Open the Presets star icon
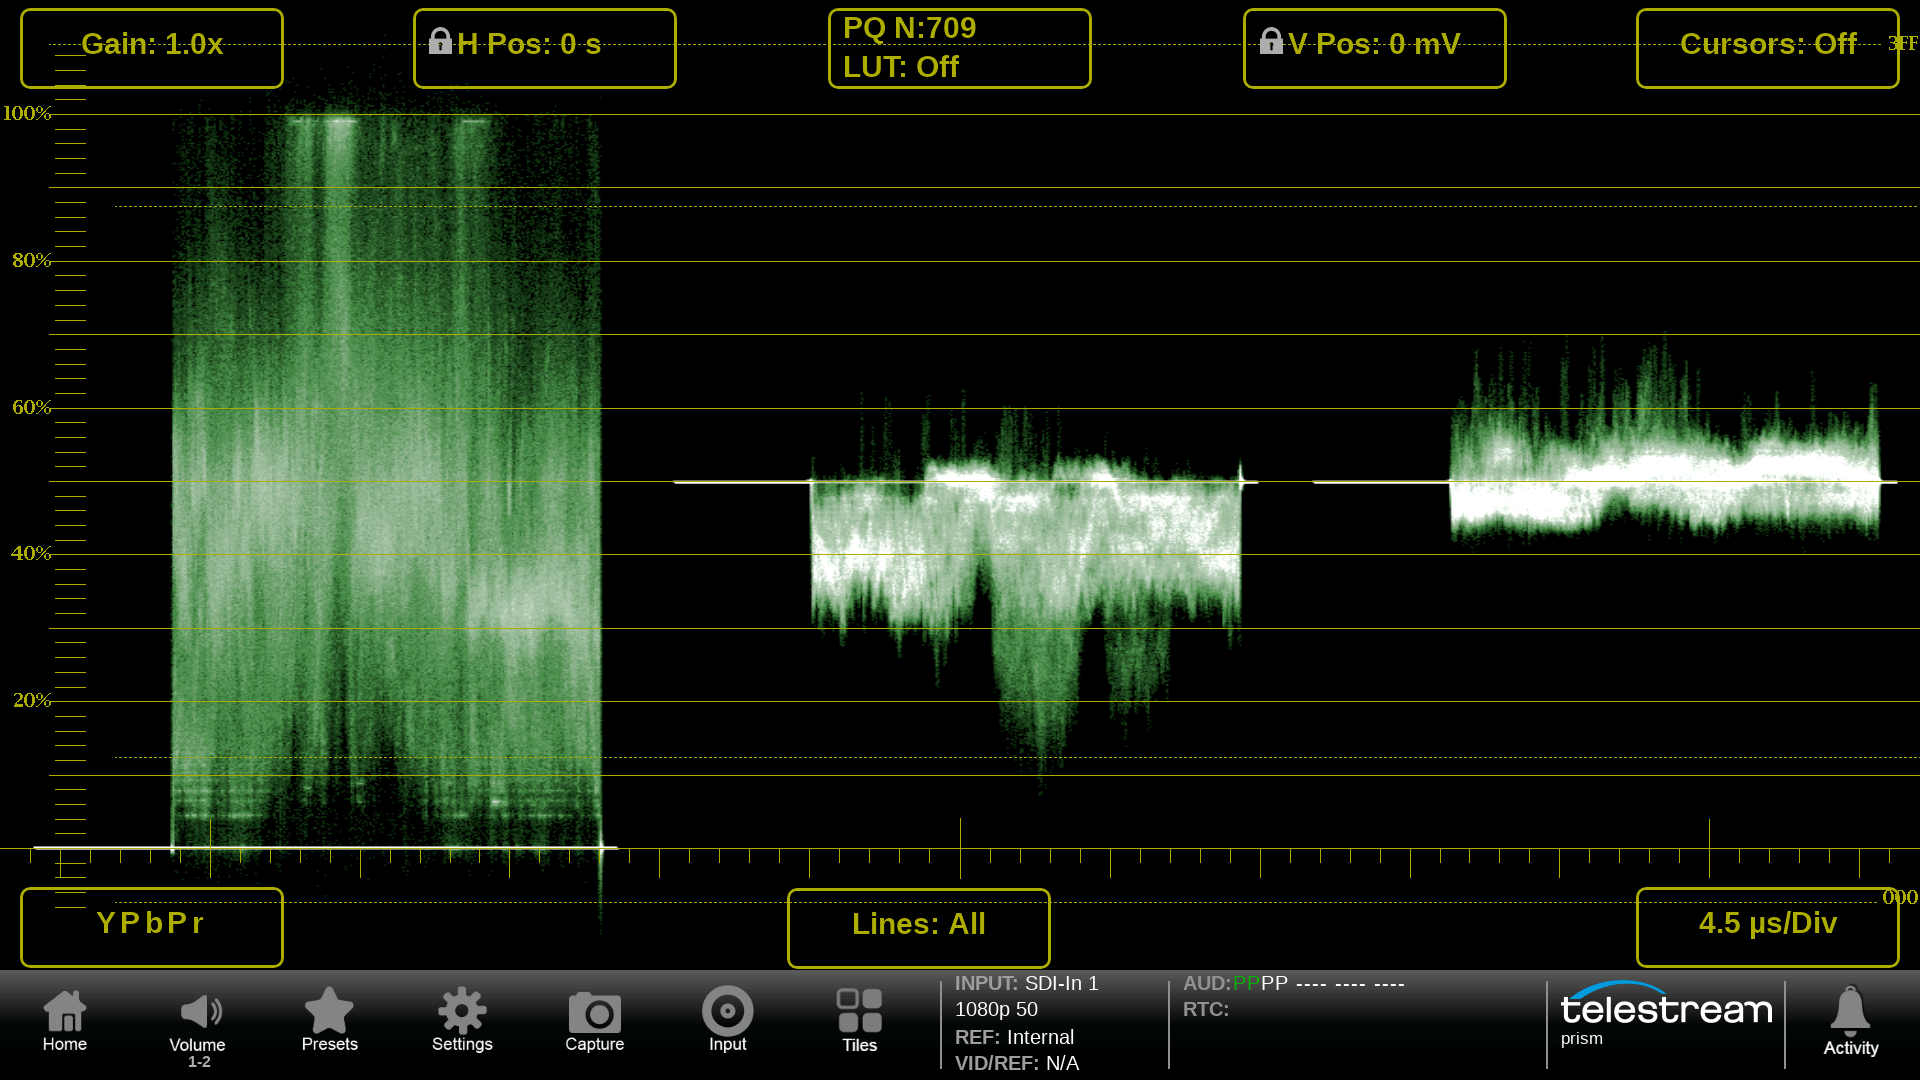1920x1080 pixels. pyautogui.click(x=329, y=1020)
